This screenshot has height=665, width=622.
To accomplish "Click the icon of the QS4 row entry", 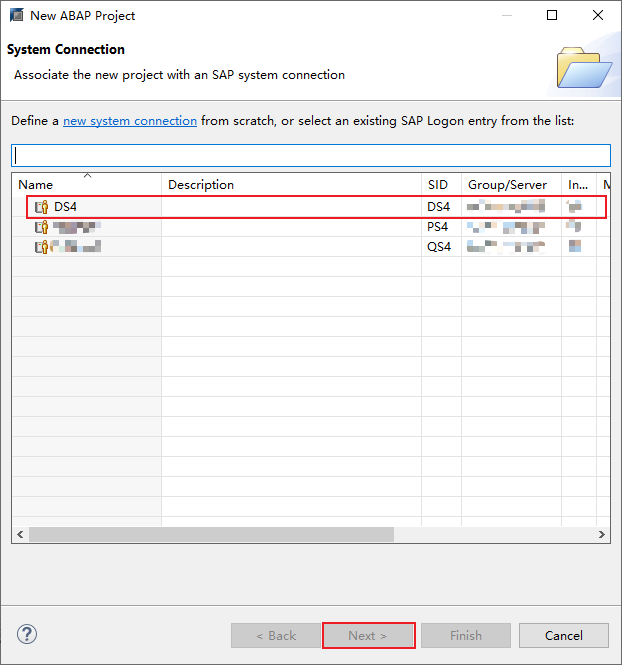I will tap(41, 246).
